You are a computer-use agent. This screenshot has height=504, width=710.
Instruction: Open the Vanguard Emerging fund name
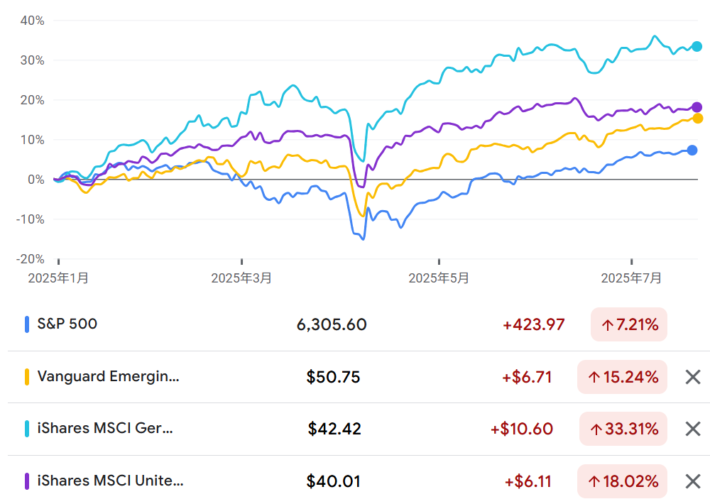point(109,377)
